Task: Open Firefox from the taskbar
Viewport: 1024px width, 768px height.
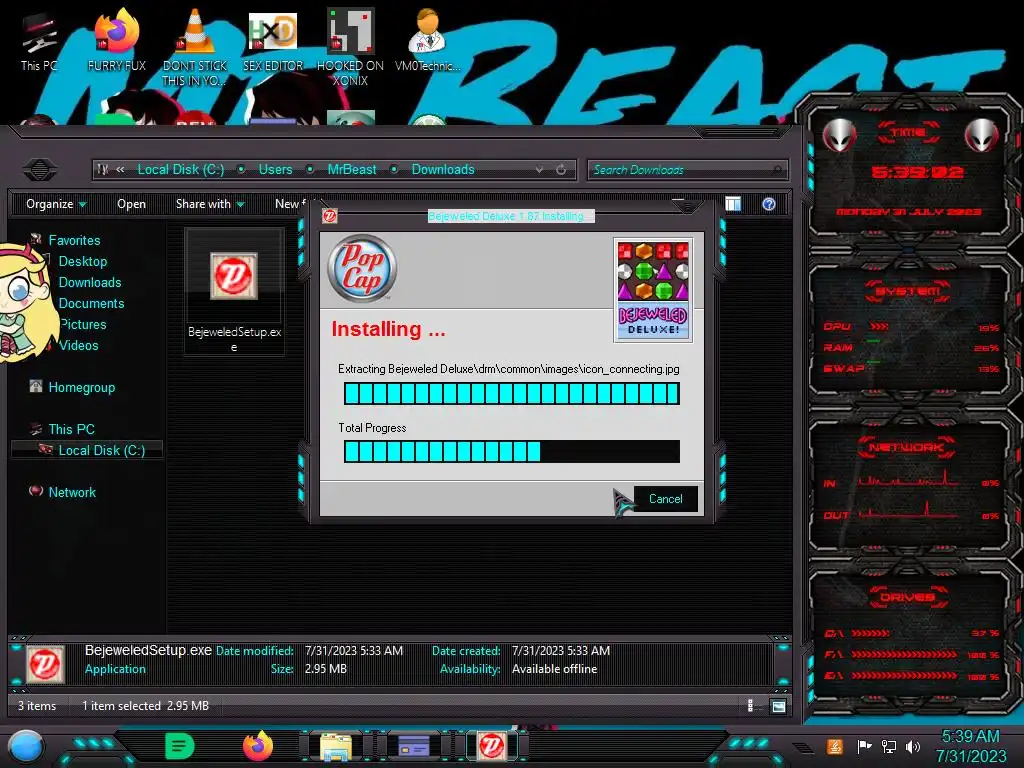Action: (258, 746)
